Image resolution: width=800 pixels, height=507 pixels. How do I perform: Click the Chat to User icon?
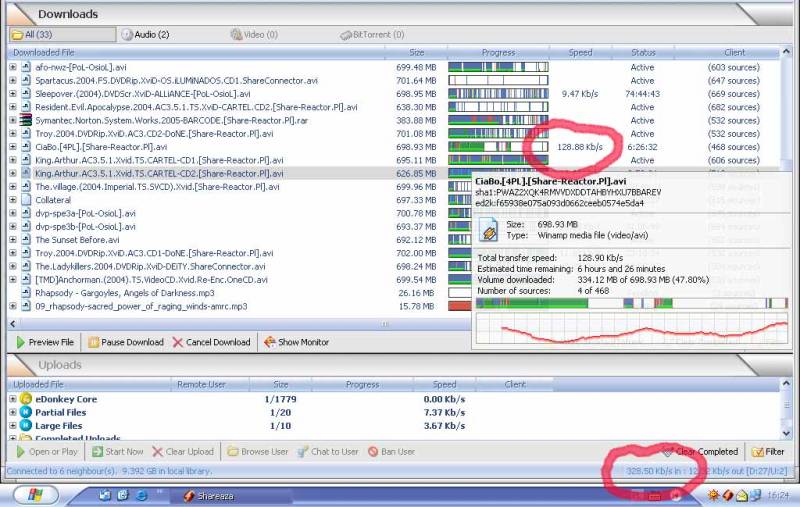[x=301, y=452]
